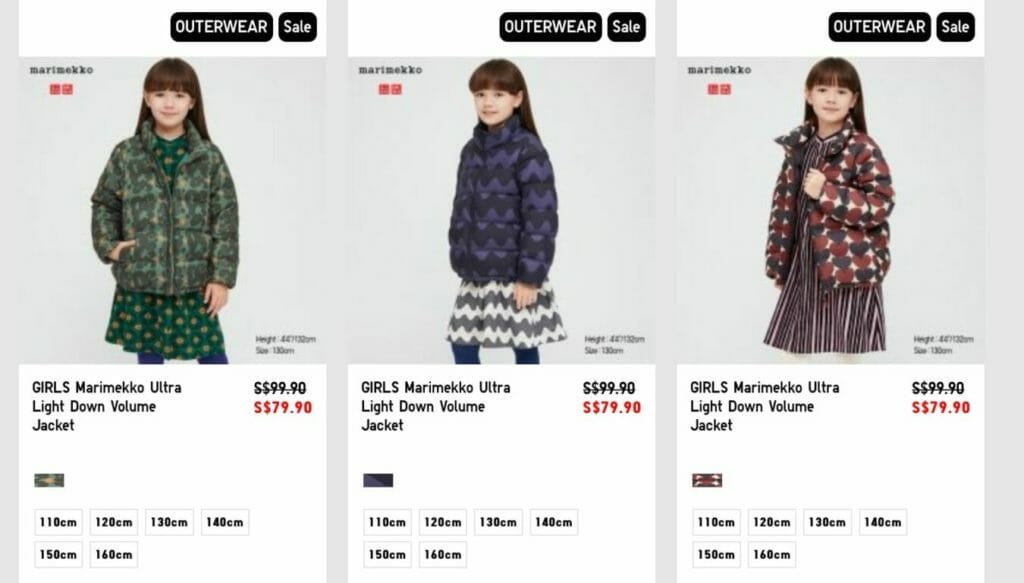This screenshot has width=1024, height=583.
Task: Choose 140cm size for navy jacket
Action: 554,522
